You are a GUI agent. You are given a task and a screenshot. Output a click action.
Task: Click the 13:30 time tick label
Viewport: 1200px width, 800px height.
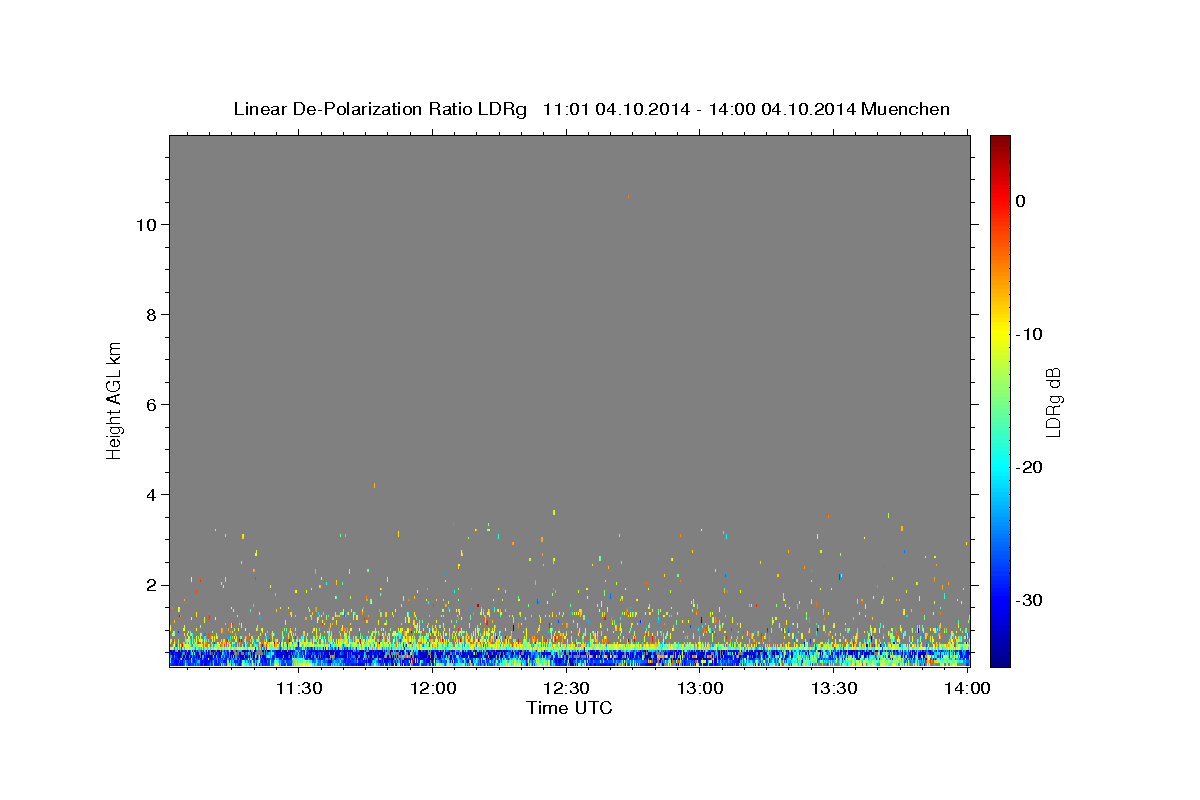(835, 689)
